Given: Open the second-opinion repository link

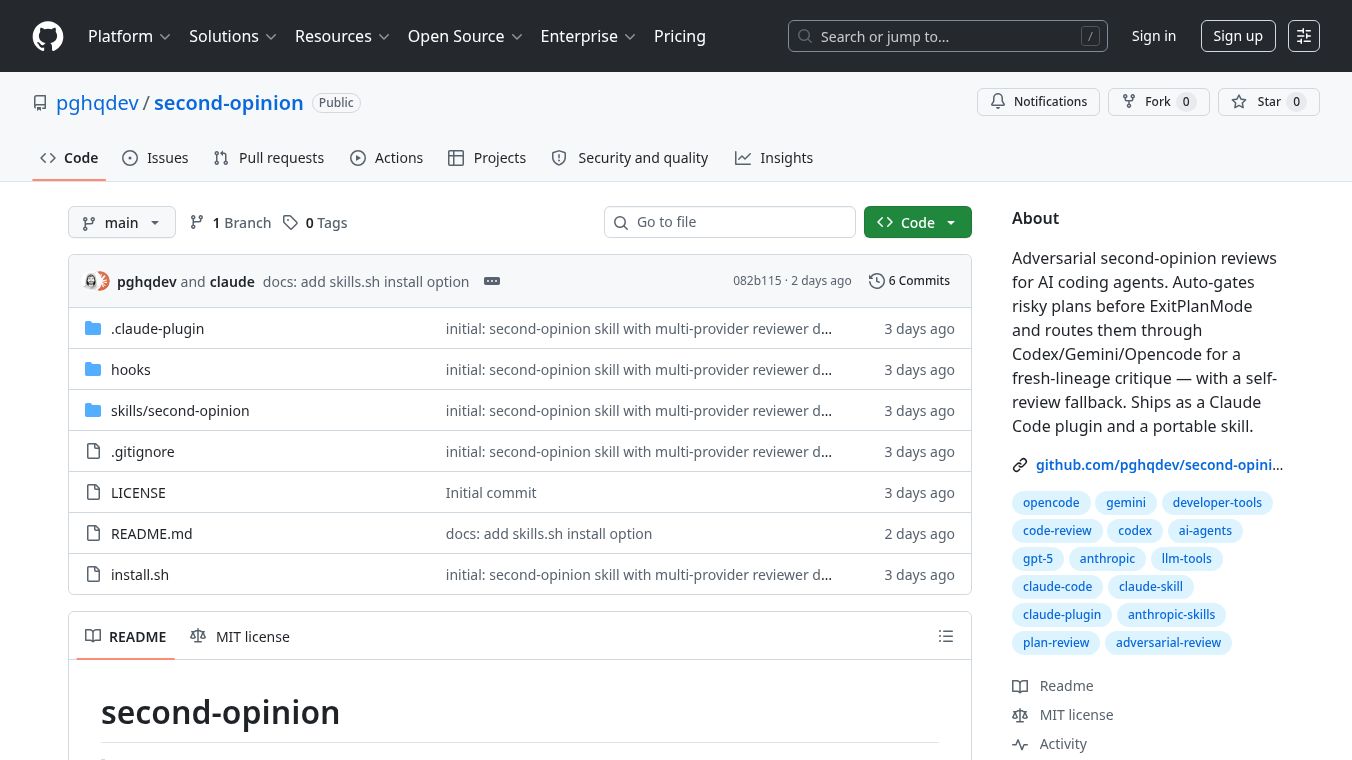Looking at the screenshot, I should click(228, 103).
